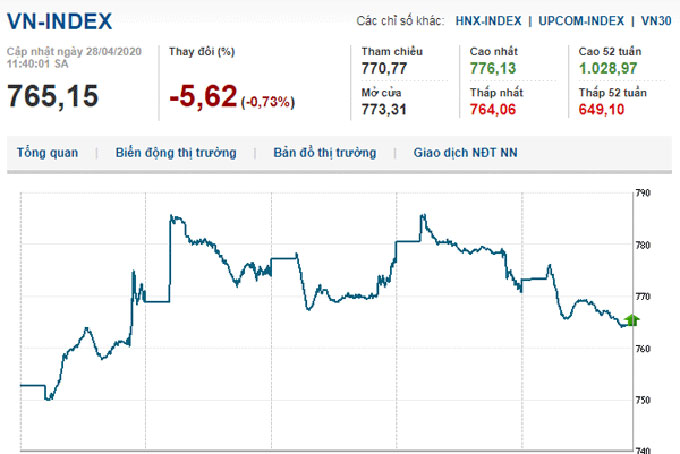Click the 750 label on the price axis
The height and width of the screenshot is (454, 680).
643,400
